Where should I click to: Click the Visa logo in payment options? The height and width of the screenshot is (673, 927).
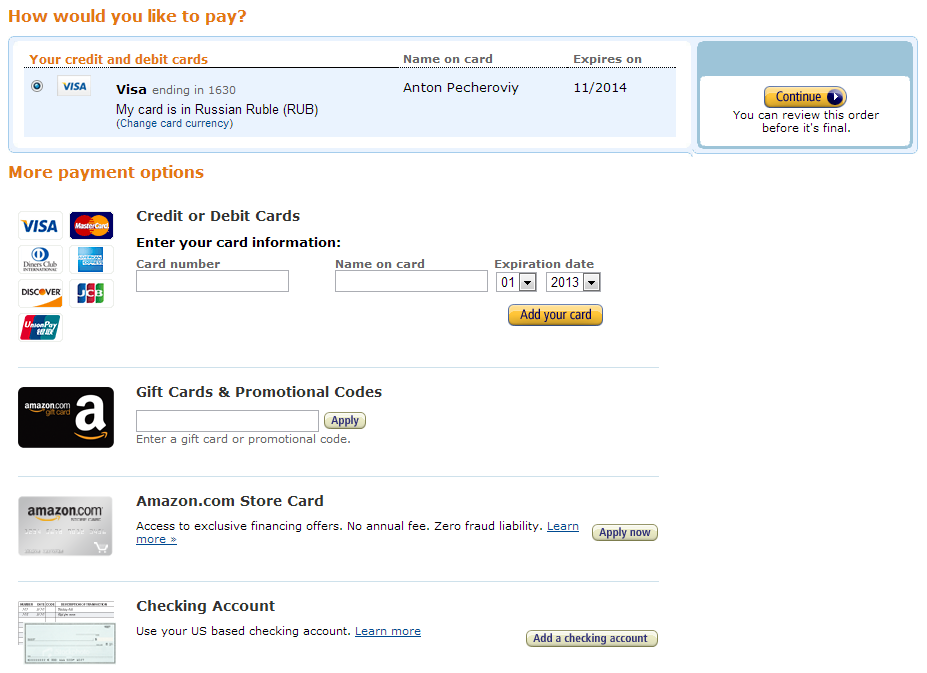(x=40, y=226)
